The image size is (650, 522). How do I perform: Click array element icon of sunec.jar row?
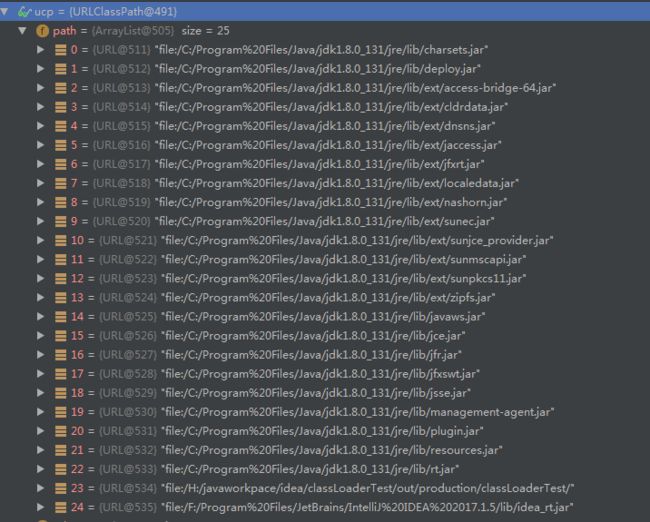click(61, 222)
